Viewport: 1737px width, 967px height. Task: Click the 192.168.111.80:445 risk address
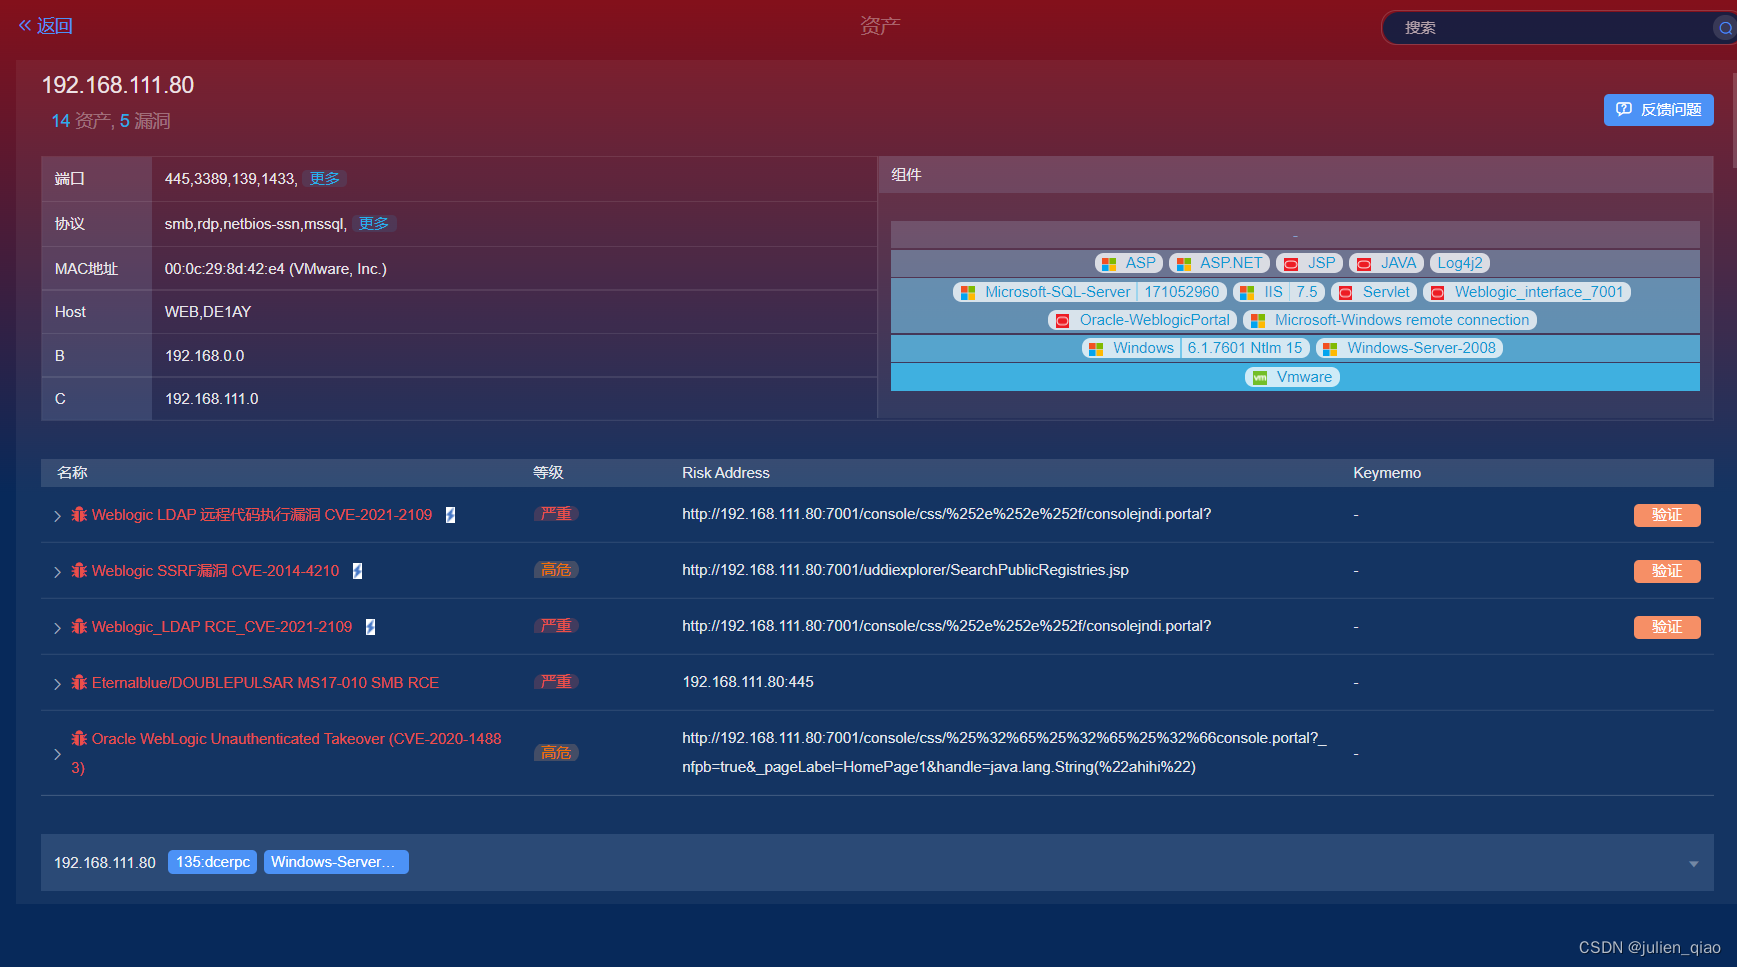pyautogui.click(x=748, y=682)
